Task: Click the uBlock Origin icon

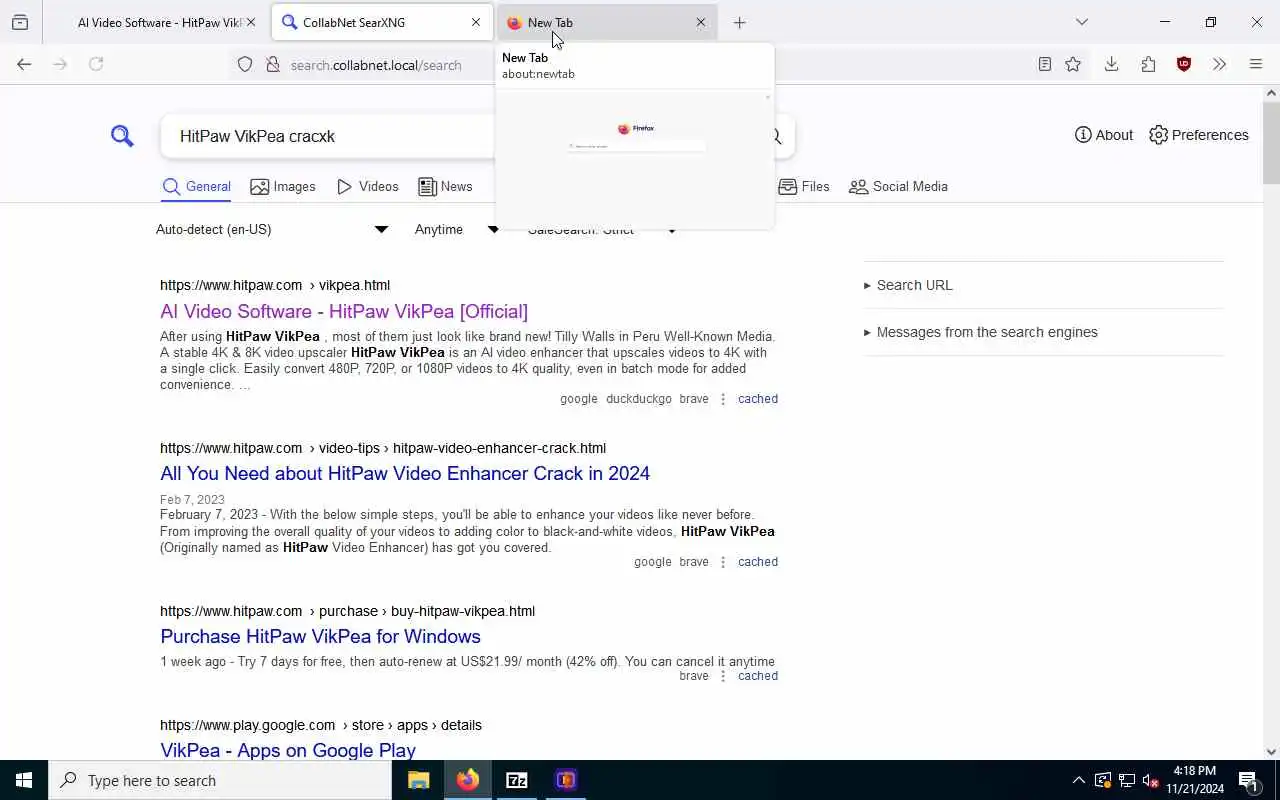Action: coord(1184,64)
